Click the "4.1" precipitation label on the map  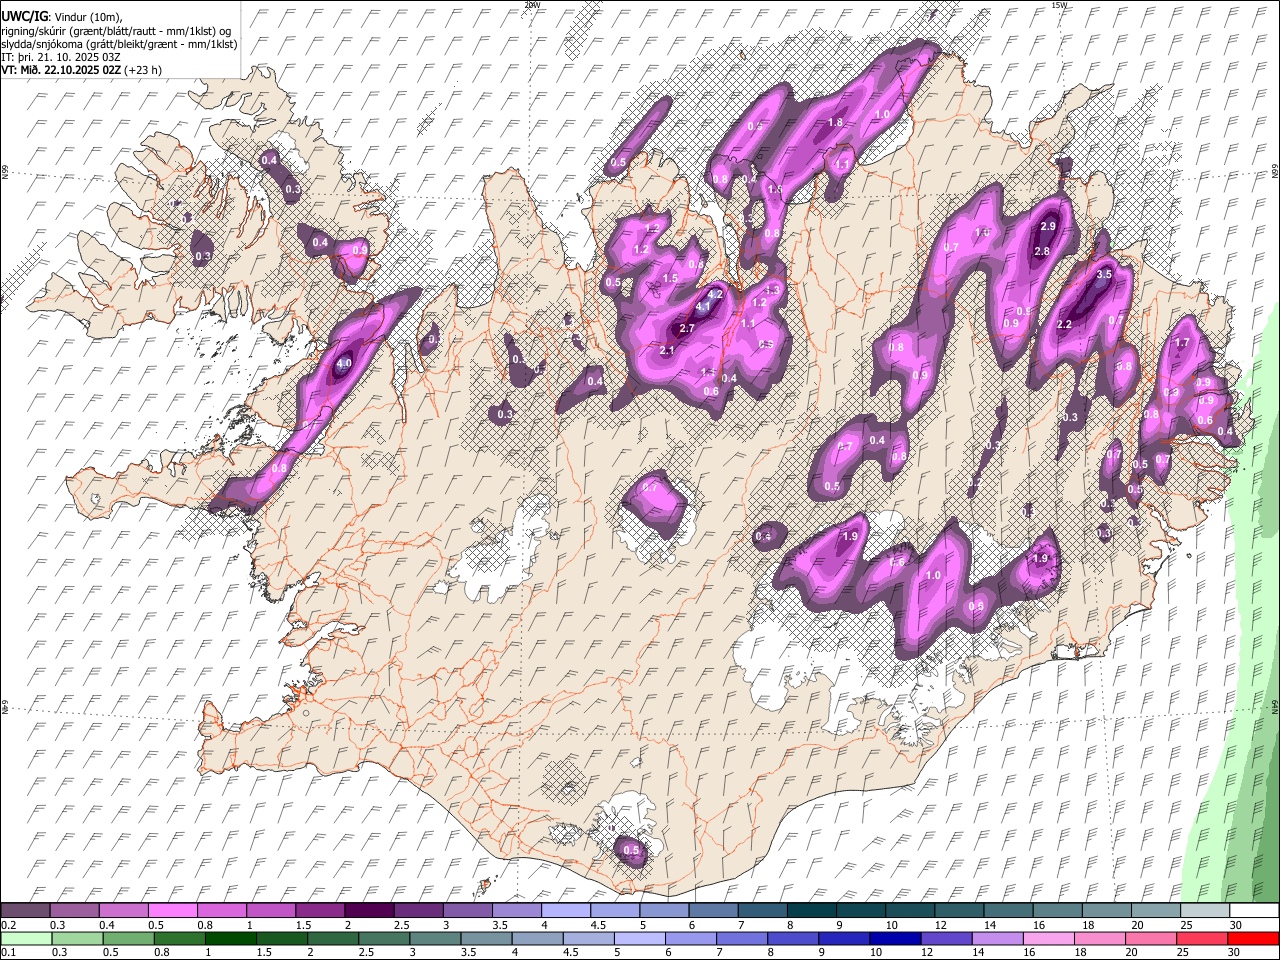click(x=703, y=308)
